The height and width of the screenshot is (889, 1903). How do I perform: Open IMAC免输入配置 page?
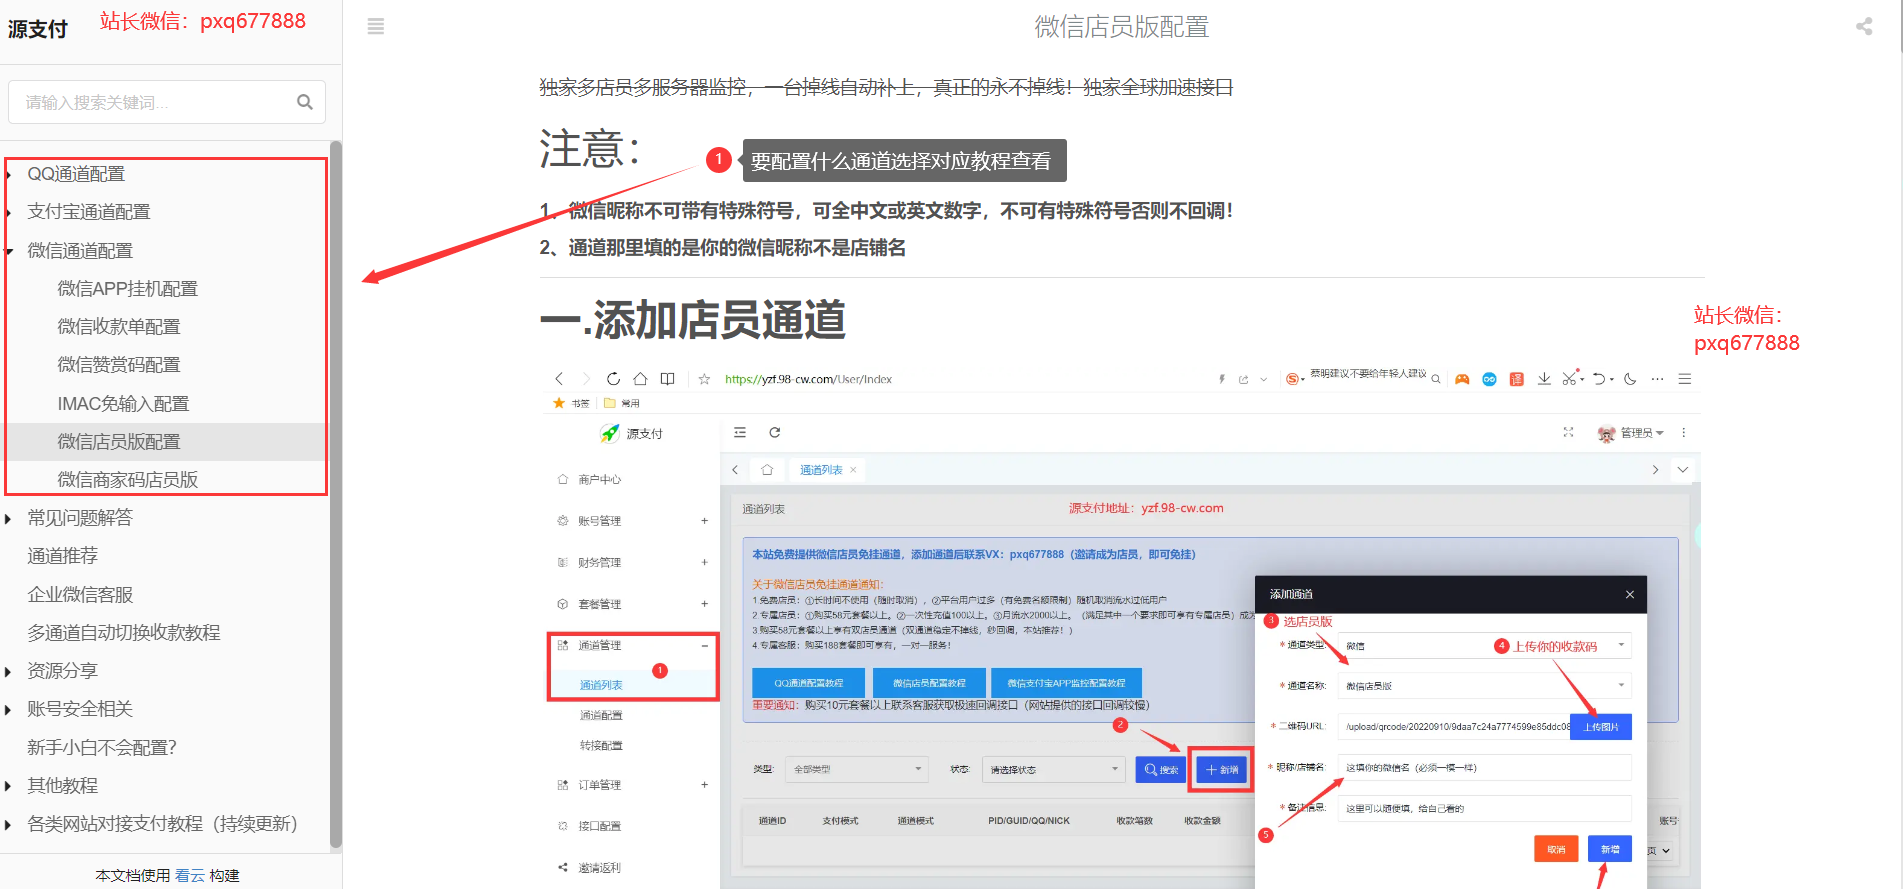pyautogui.click(x=123, y=404)
